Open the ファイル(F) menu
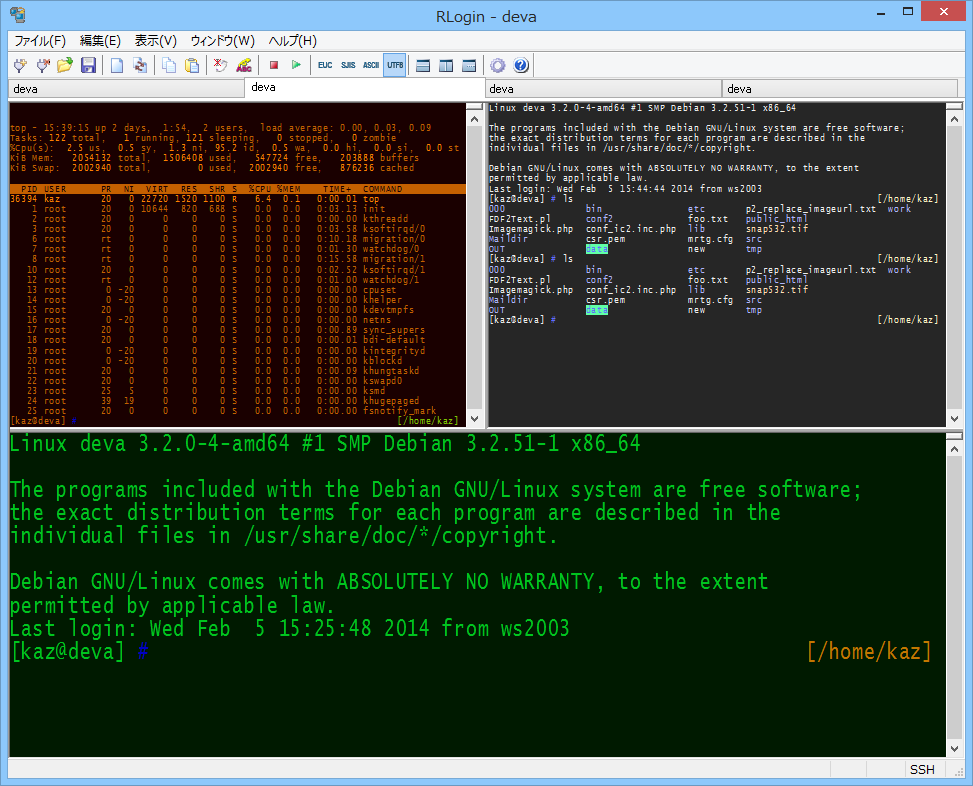Screen dimensions: 973x786 point(40,41)
